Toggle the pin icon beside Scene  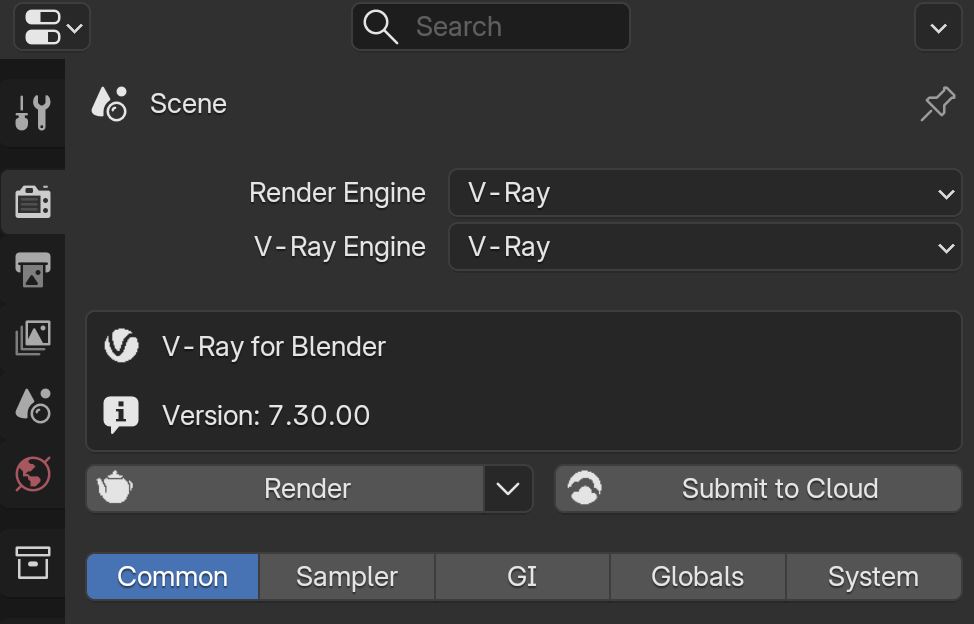tap(937, 104)
